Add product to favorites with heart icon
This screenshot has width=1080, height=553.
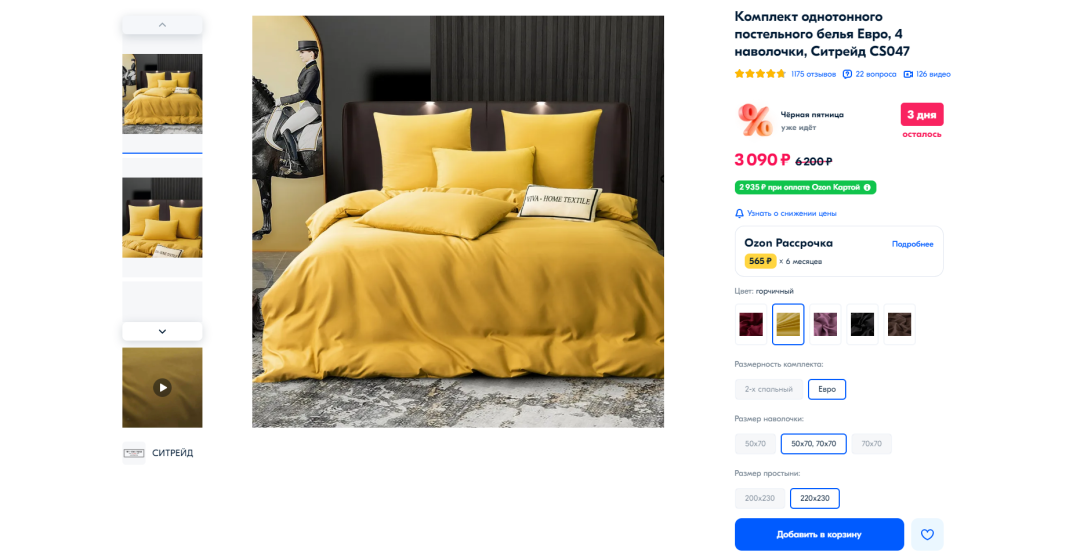pos(927,534)
